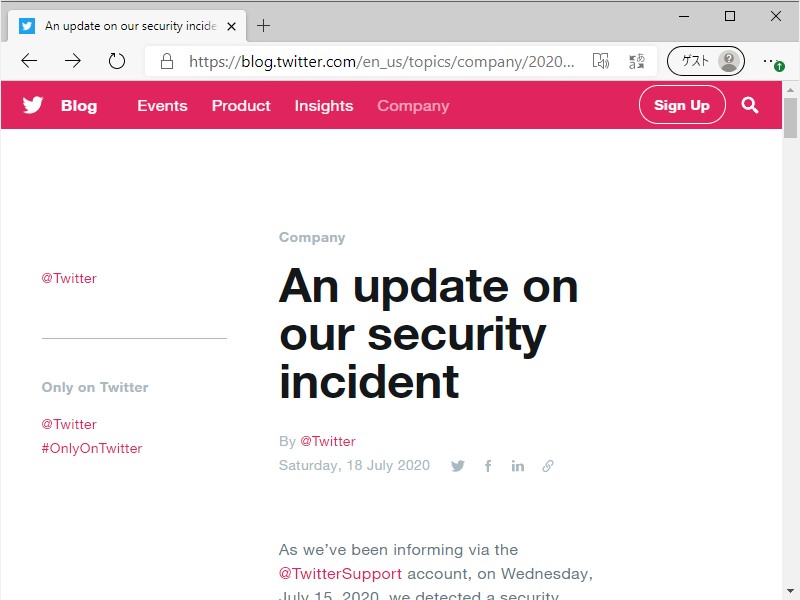The width and height of the screenshot is (800, 600).
Task: Click the @TwitterSupport account link
Action: [x=340, y=574]
